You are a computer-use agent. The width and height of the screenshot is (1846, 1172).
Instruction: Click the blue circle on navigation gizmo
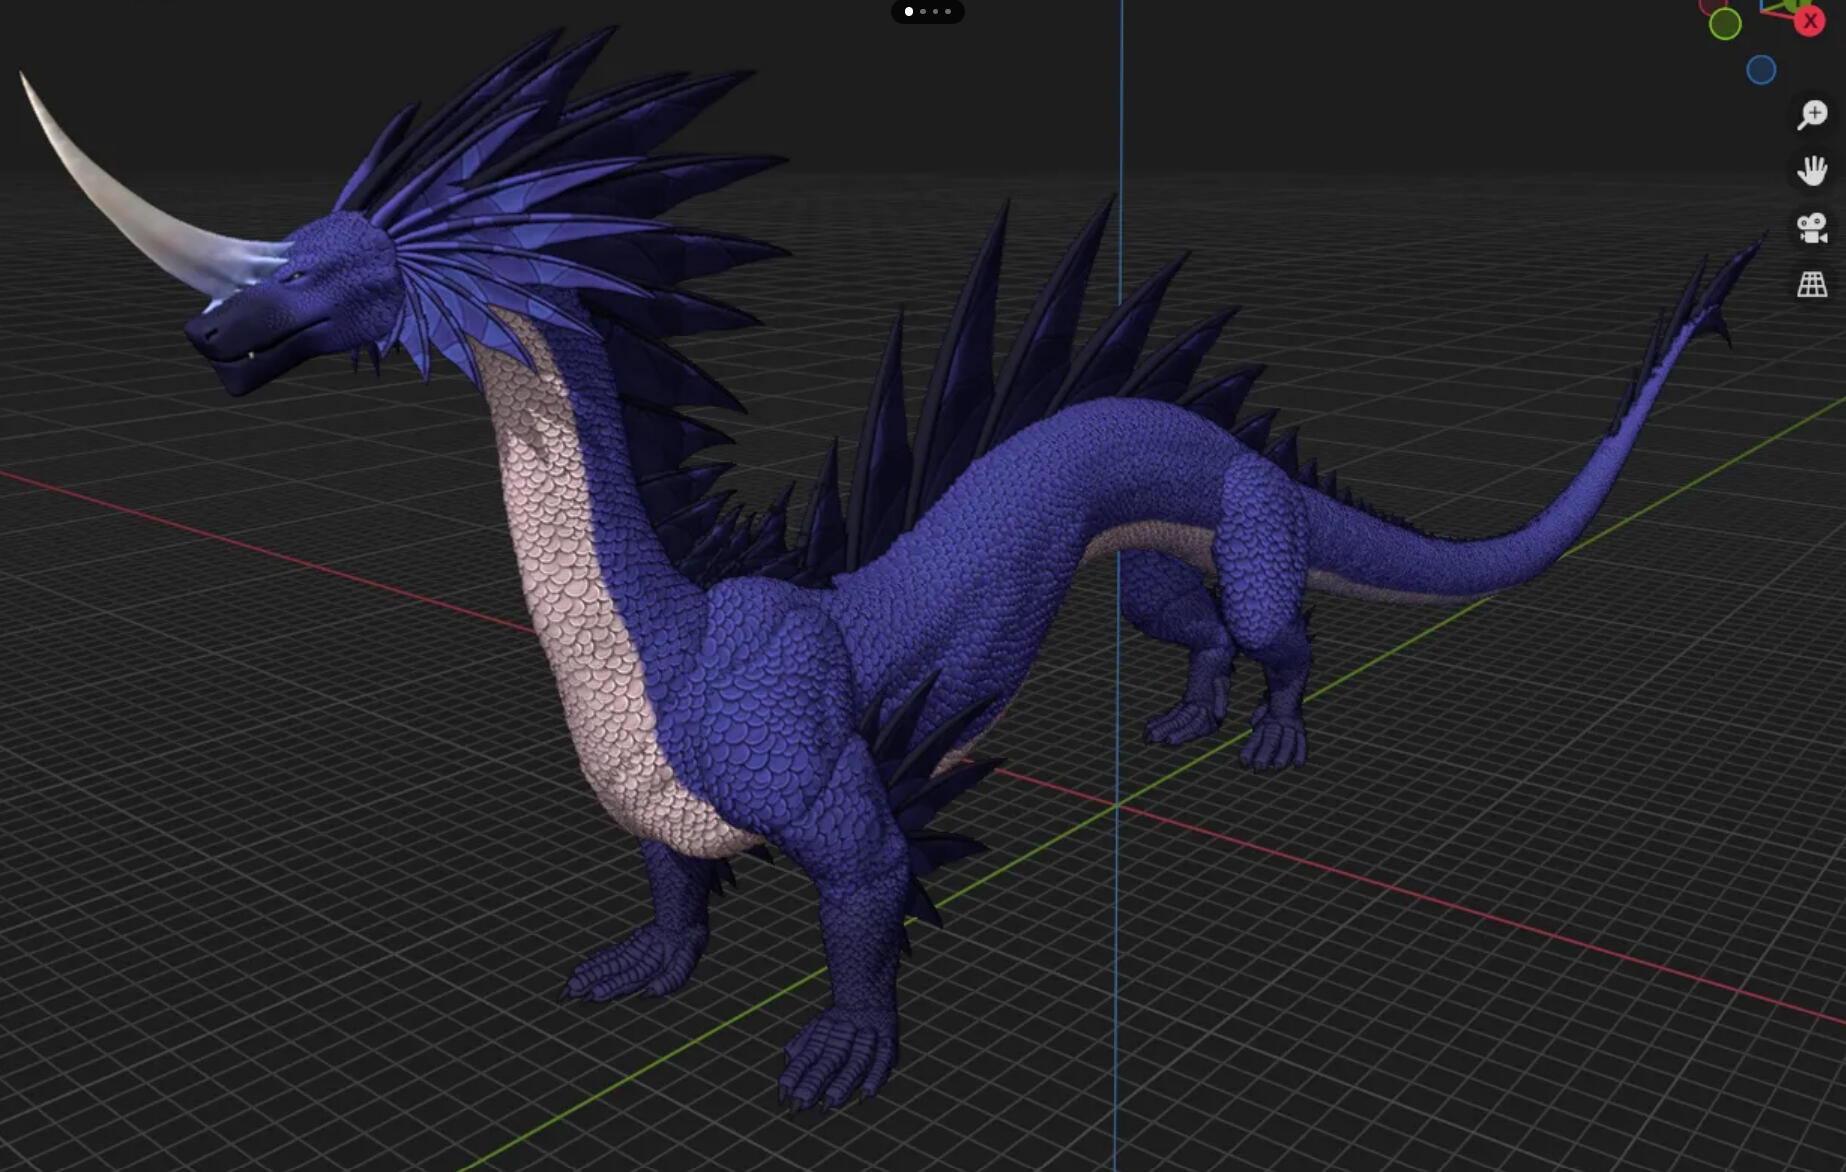1761,70
